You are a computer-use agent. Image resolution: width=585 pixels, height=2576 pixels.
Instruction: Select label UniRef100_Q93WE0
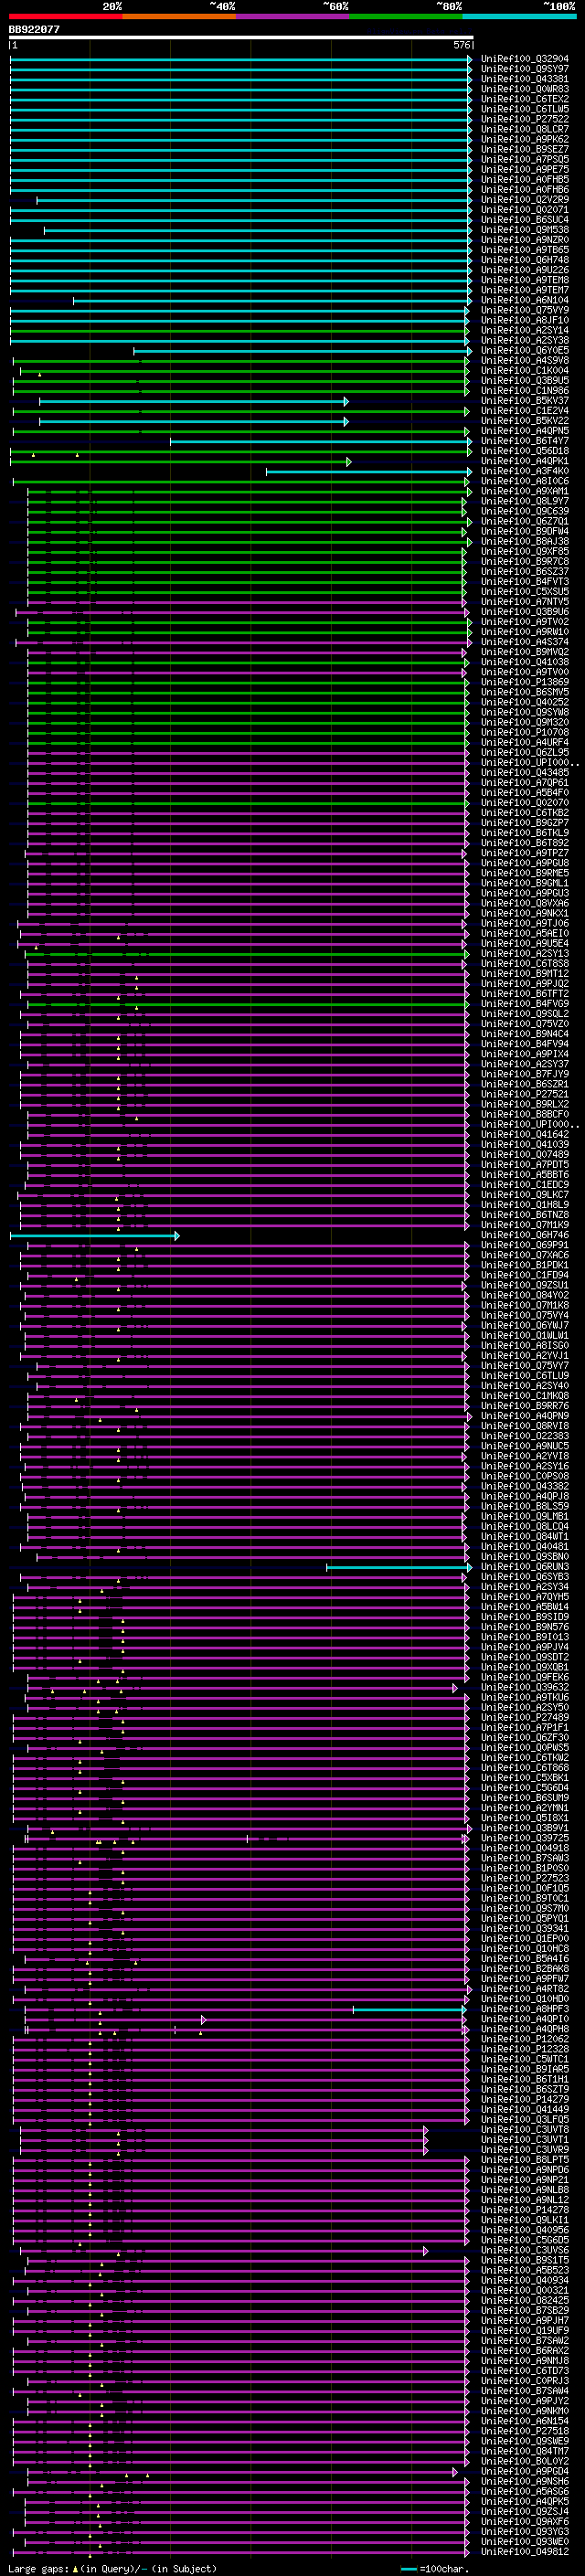click(525, 2541)
